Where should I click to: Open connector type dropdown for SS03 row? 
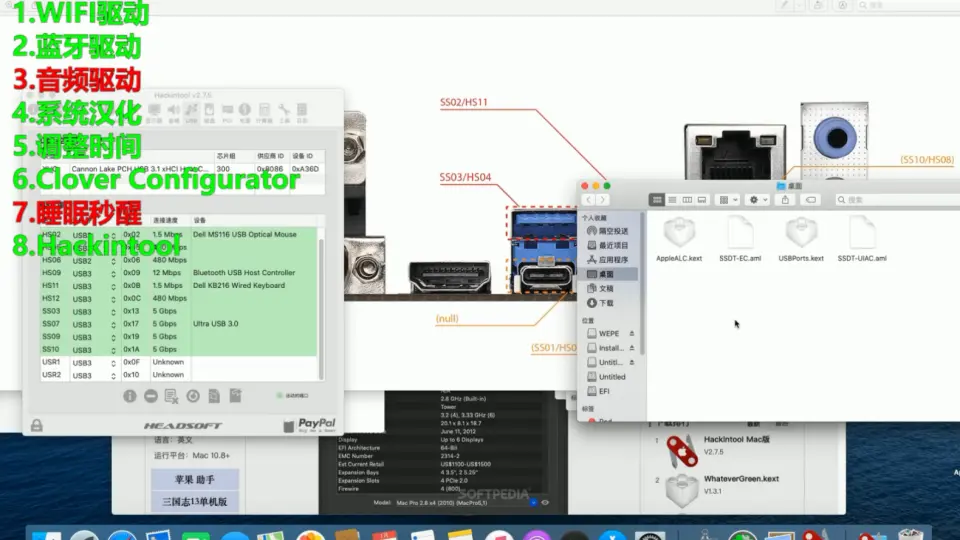point(113,312)
